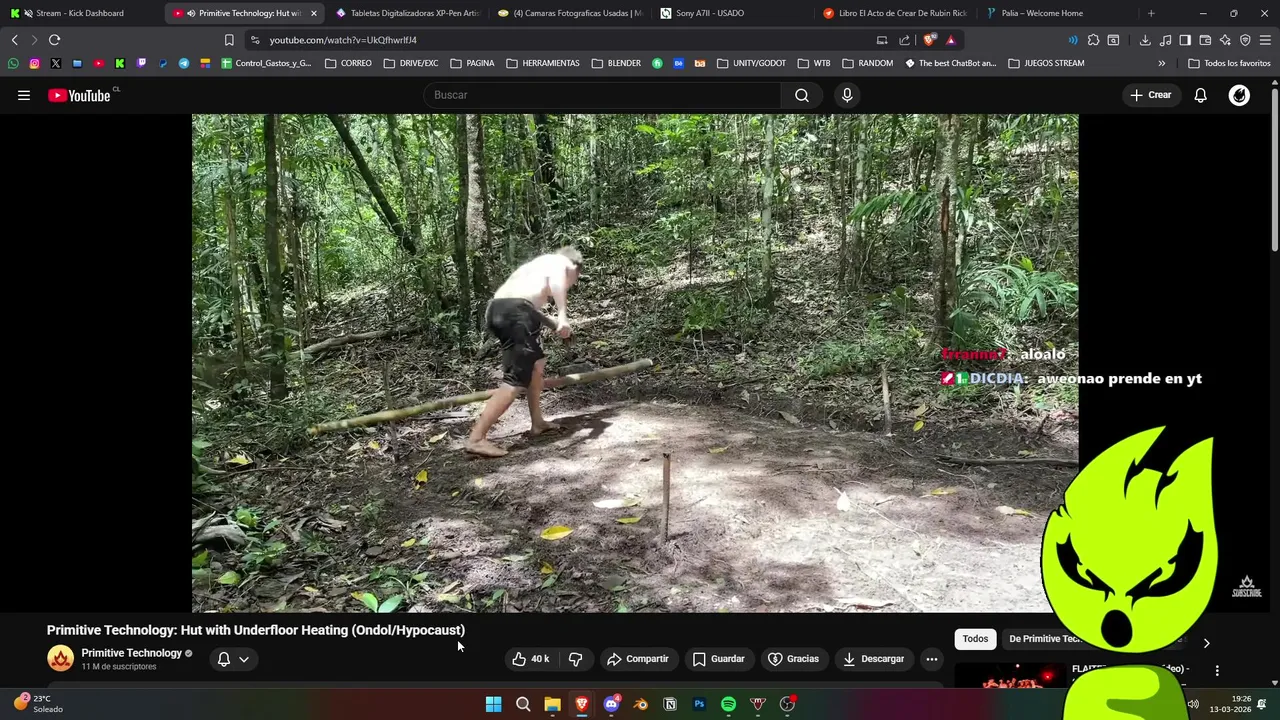Open the browser extensions puzzle icon
This screenshot has width=1280, height=720.
[1093, 40]
